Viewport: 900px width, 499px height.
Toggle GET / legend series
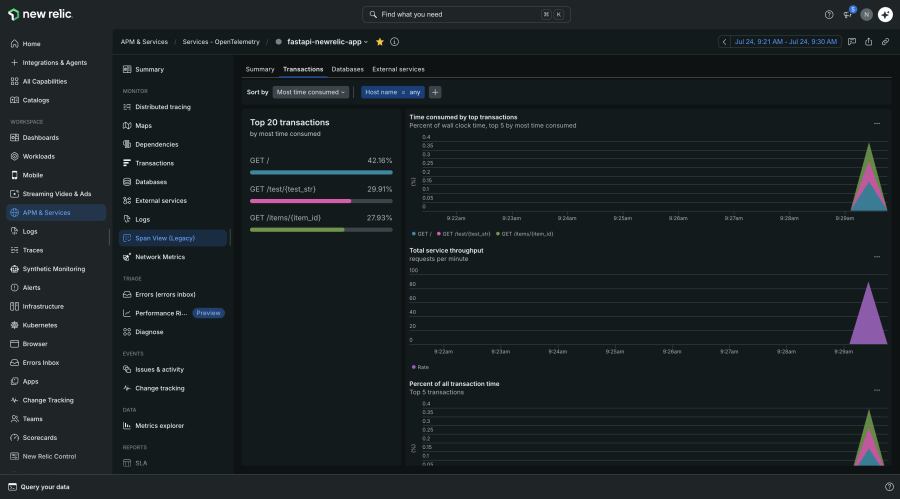coord(422,234)
